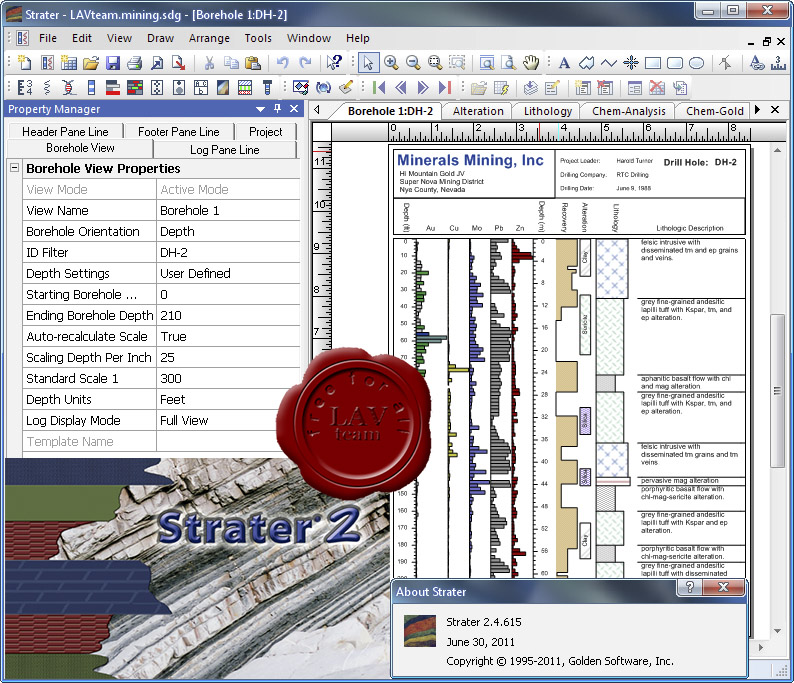This screenshot has height=683, width=794.
Task: Go to last borehole
Action: point(445,88)
